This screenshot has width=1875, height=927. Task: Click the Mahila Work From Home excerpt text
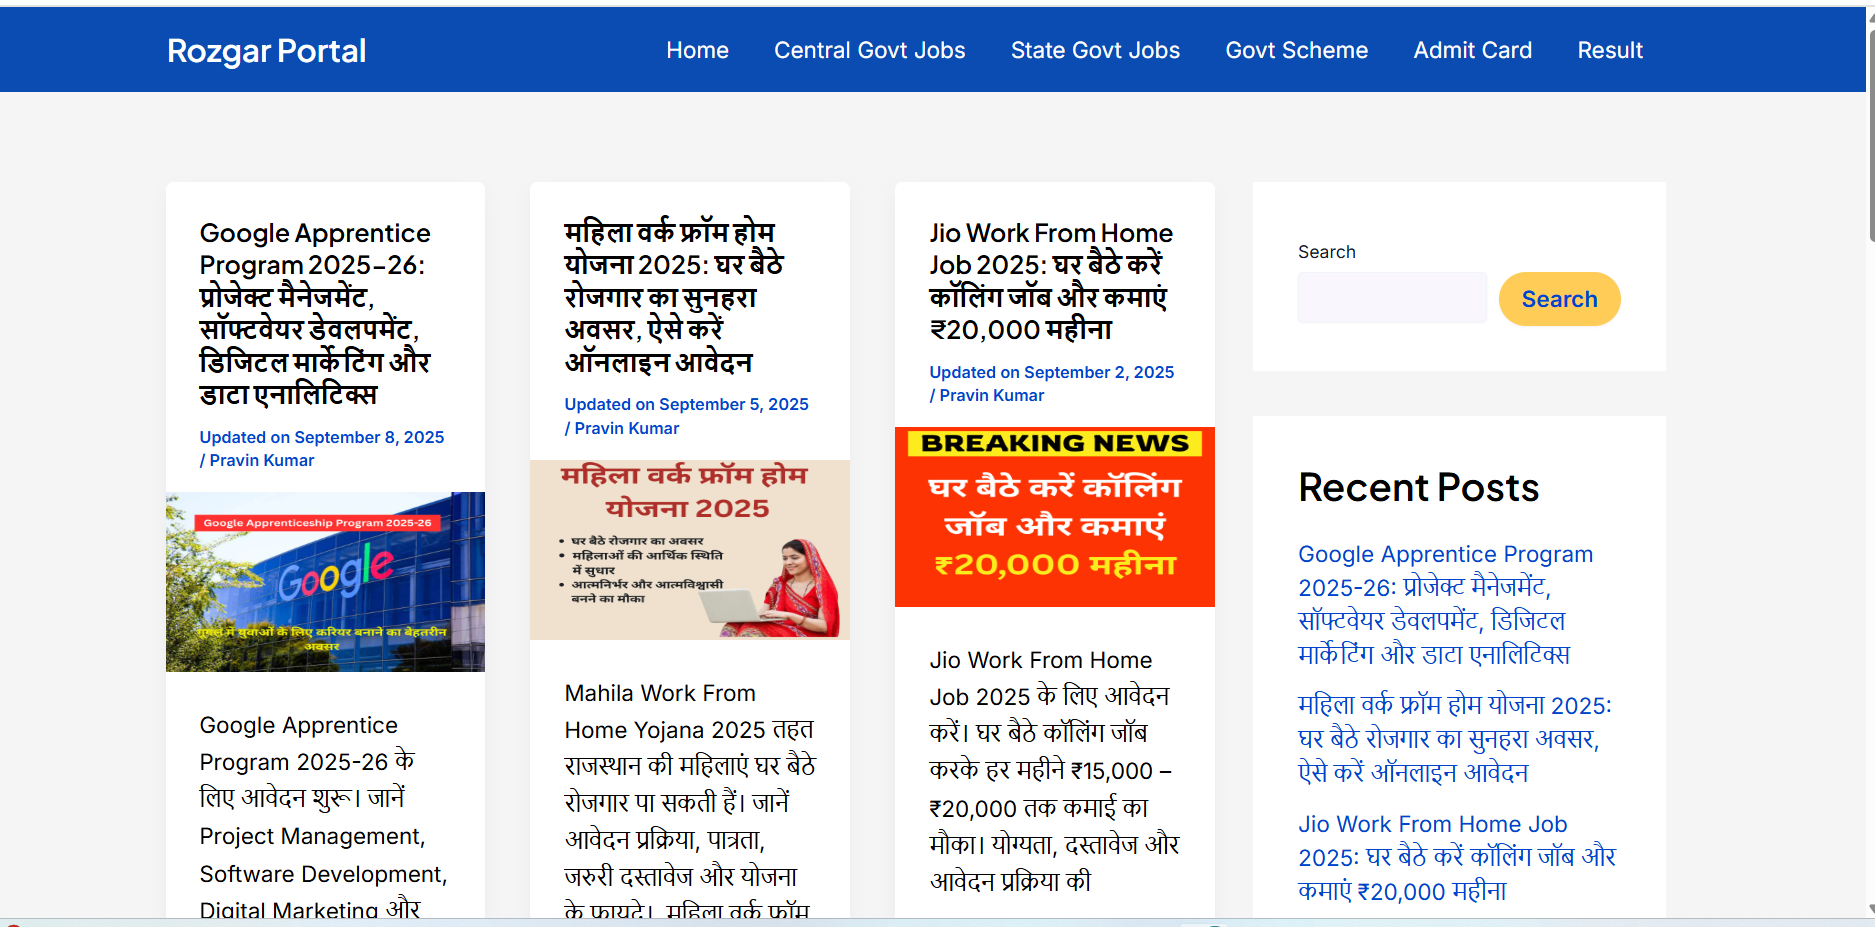tap(690, 800)
